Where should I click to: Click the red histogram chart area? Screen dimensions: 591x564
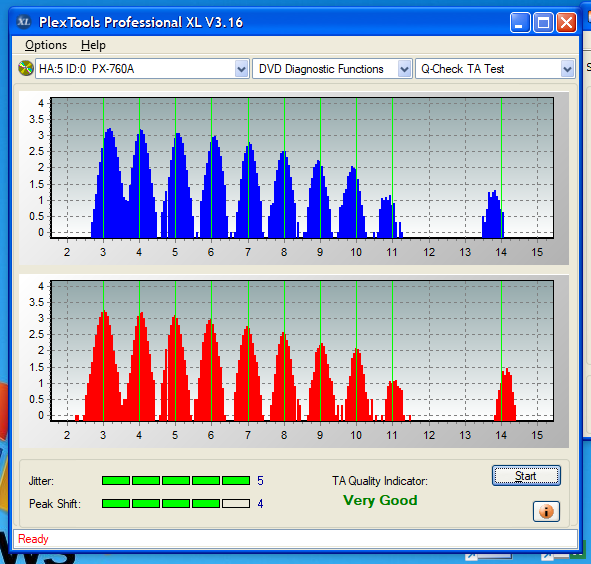302,351
